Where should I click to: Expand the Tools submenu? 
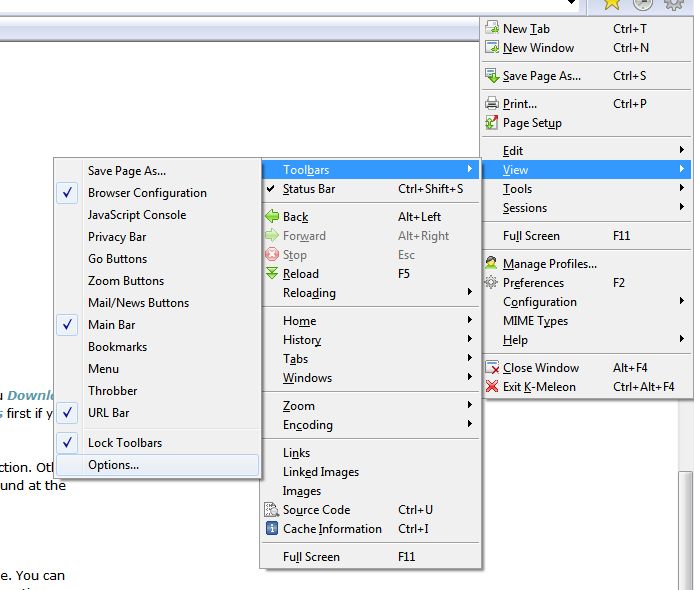tap(586, 189)
